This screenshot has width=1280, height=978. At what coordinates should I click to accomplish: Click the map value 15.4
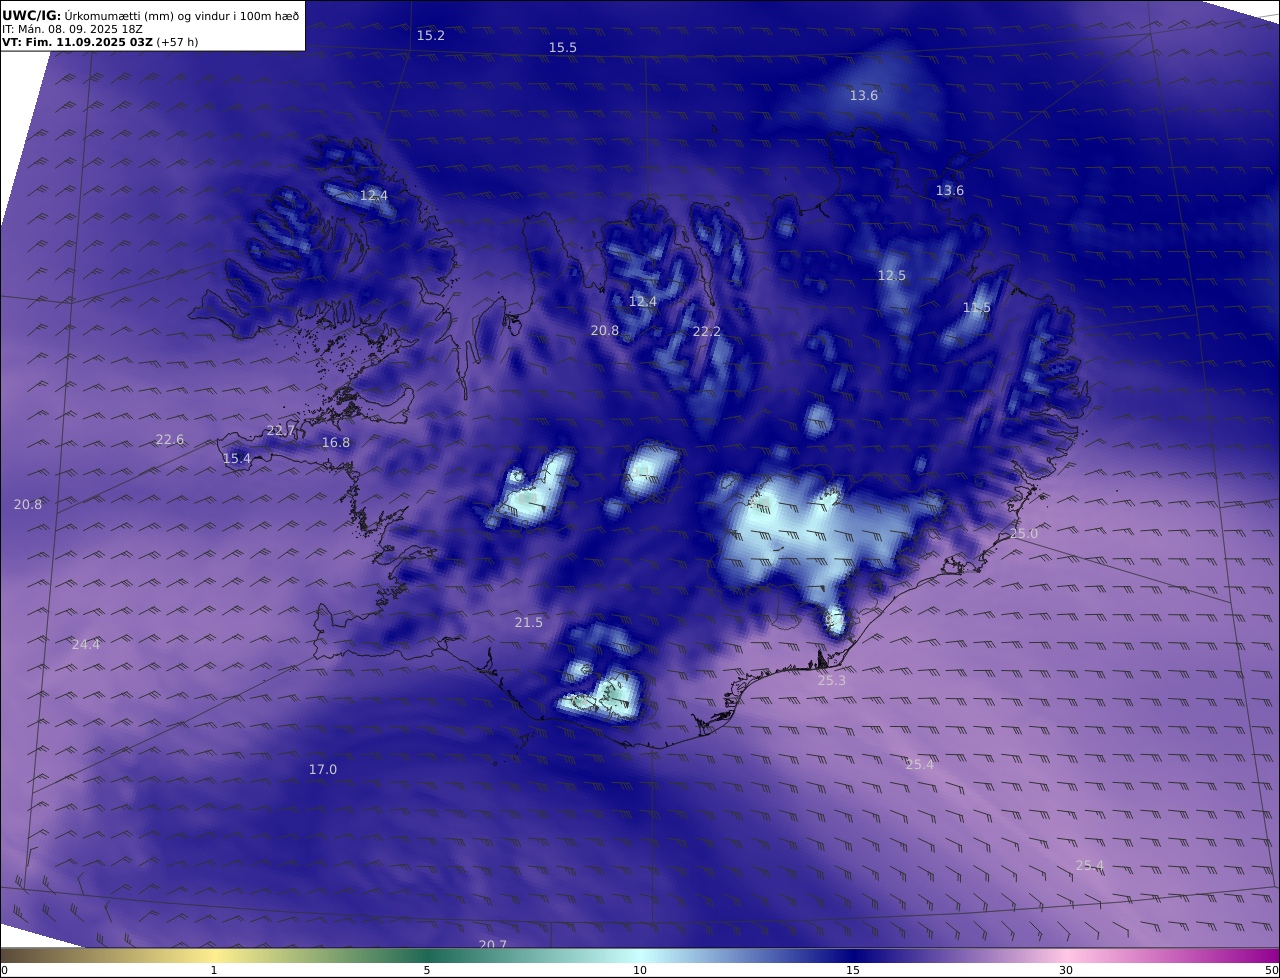[237, 458]
